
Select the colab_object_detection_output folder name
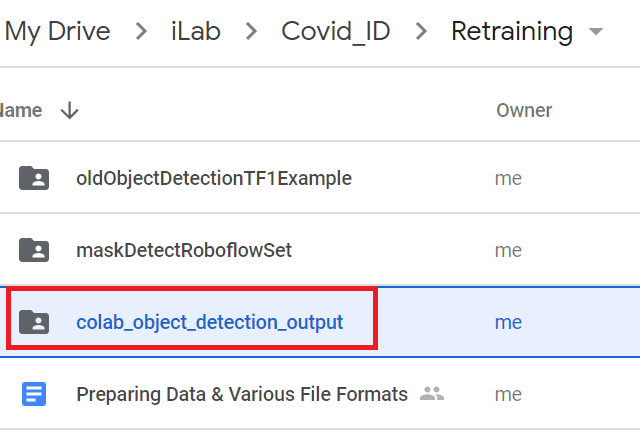(x=210, y=322)
